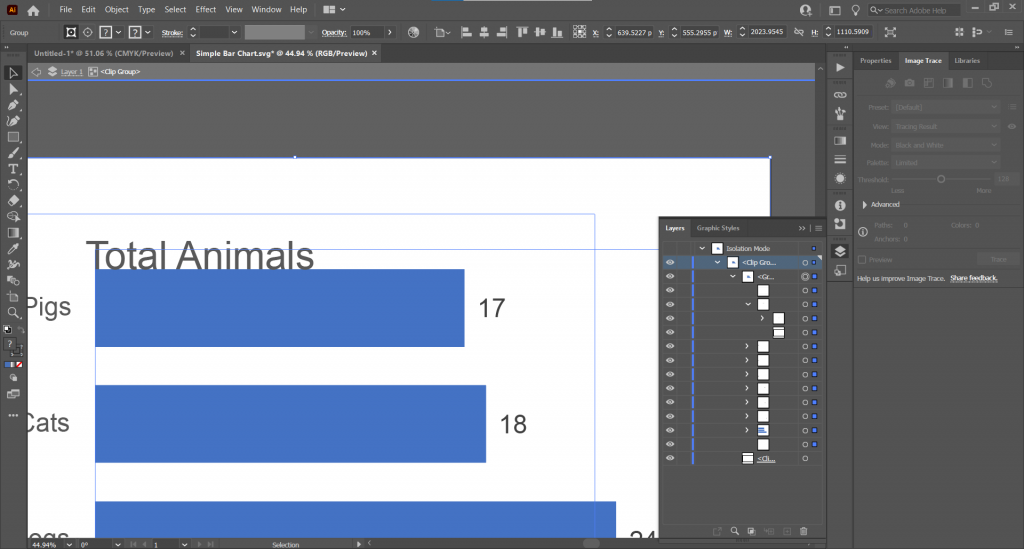Click the Home icon

pyautogui.click(x=33, y=10)
